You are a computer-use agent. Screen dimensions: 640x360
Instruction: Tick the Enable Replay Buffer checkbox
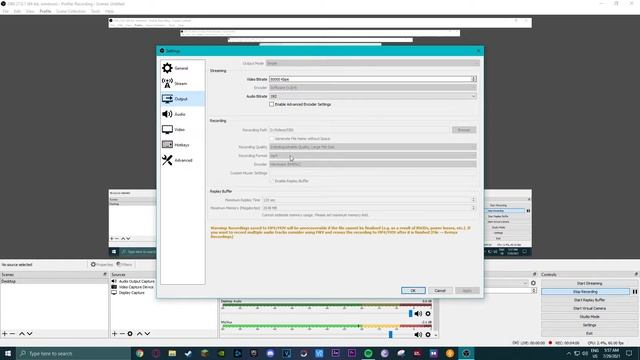point(271,181)
